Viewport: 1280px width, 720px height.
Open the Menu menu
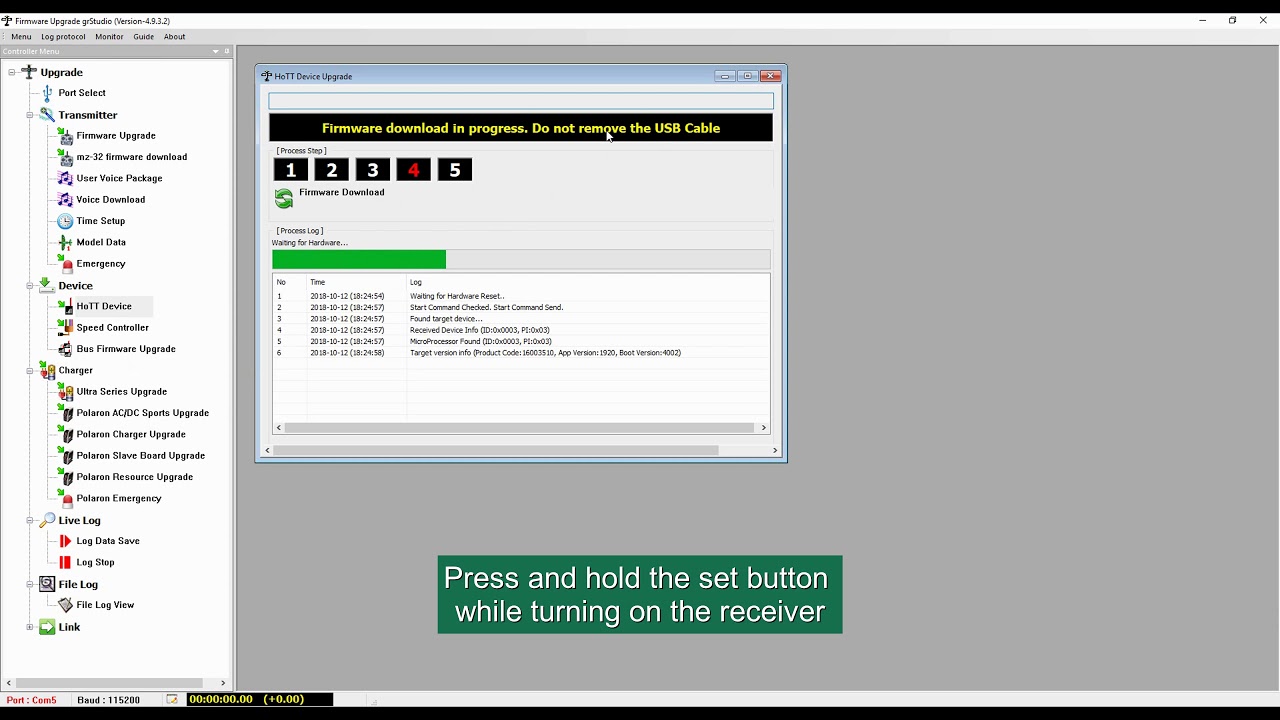(x=21, y=37)
